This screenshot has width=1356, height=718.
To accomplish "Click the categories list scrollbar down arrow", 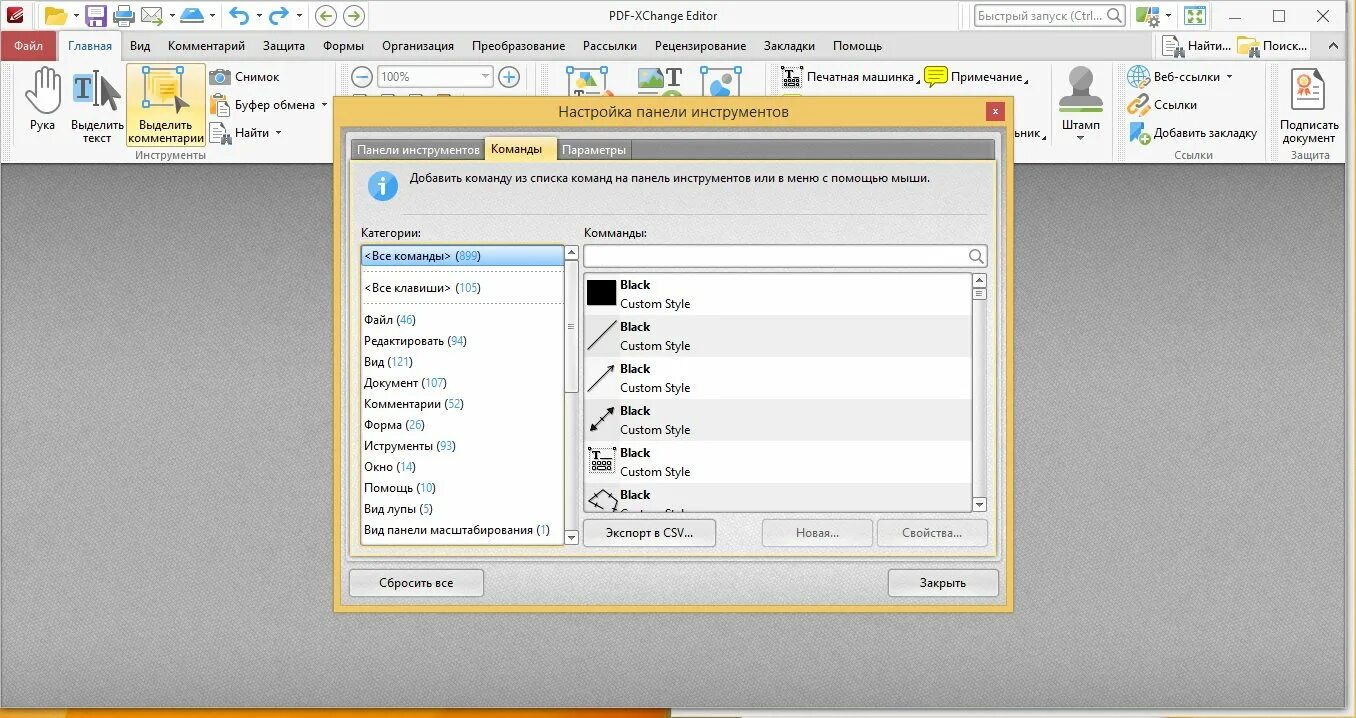I will coord(572,537).
